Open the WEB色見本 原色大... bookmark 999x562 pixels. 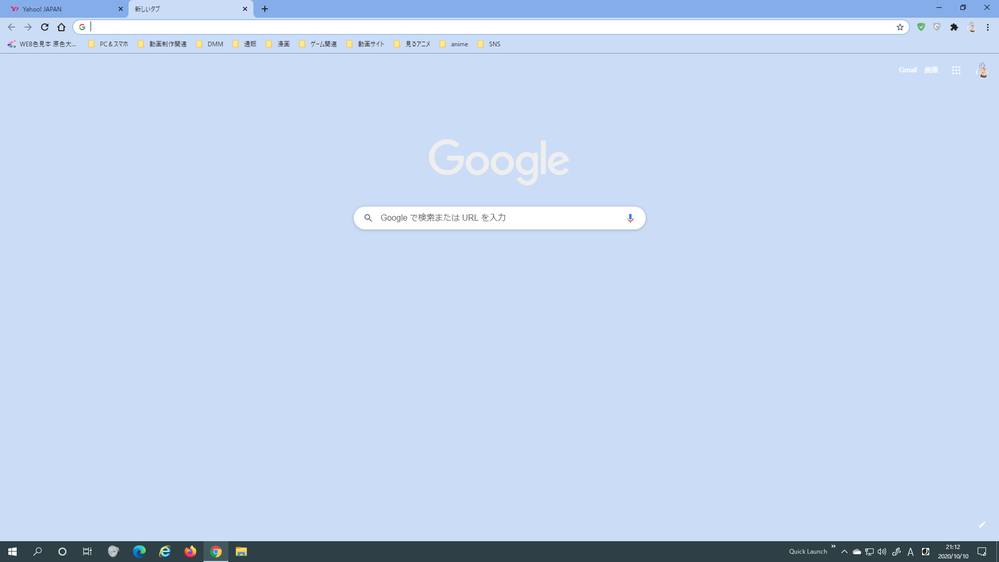41,44
